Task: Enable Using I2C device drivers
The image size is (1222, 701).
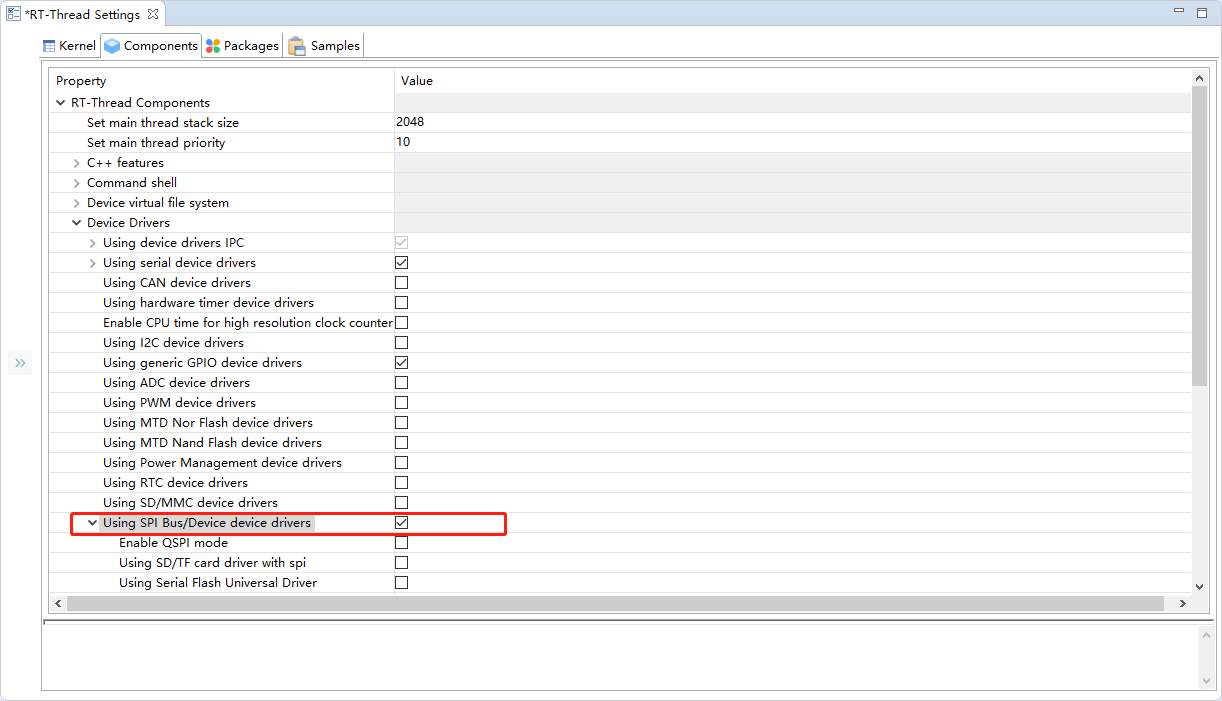Action: pyautogui.click(x=401, y=343)
